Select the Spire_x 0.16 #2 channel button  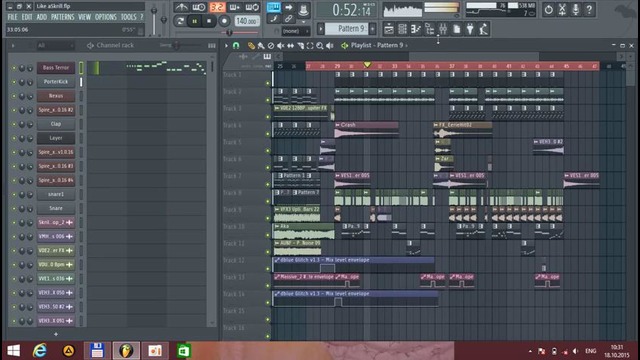click(56, 110)
